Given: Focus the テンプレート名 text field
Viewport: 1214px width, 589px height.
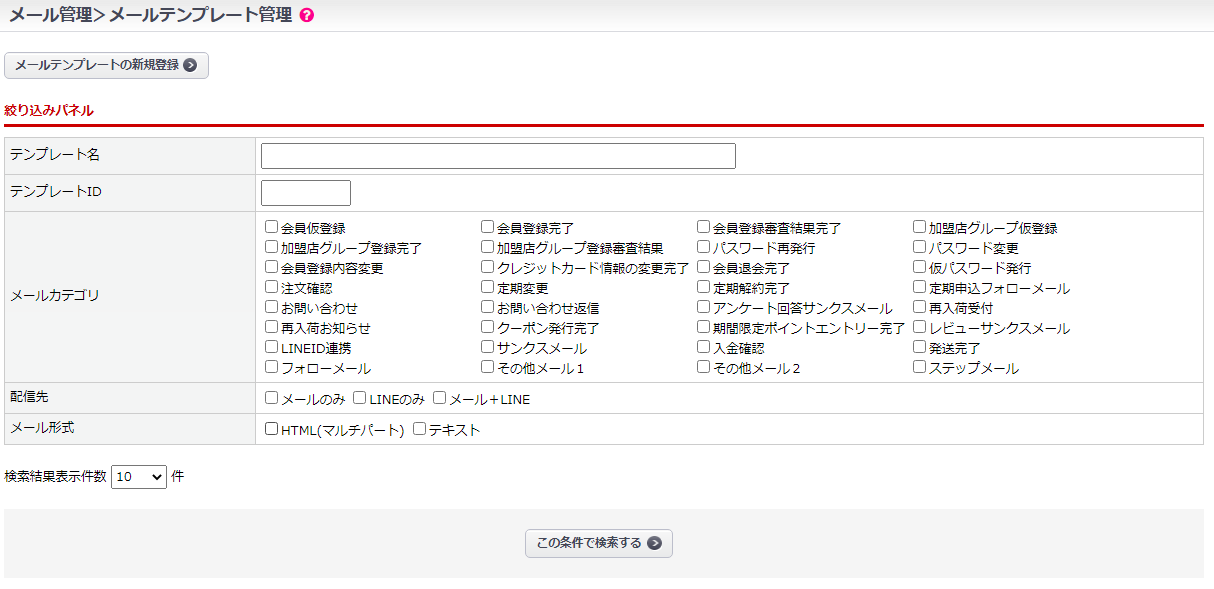Looking at the screenshot, I should click(498, 156).
